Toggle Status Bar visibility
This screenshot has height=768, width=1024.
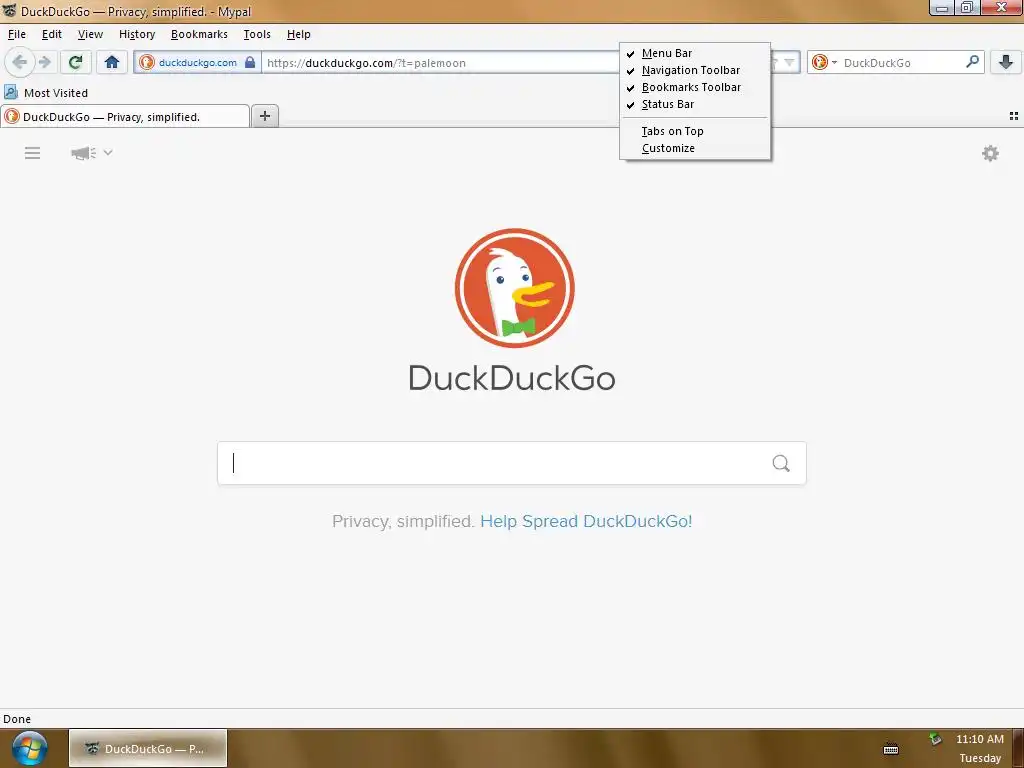695,104
